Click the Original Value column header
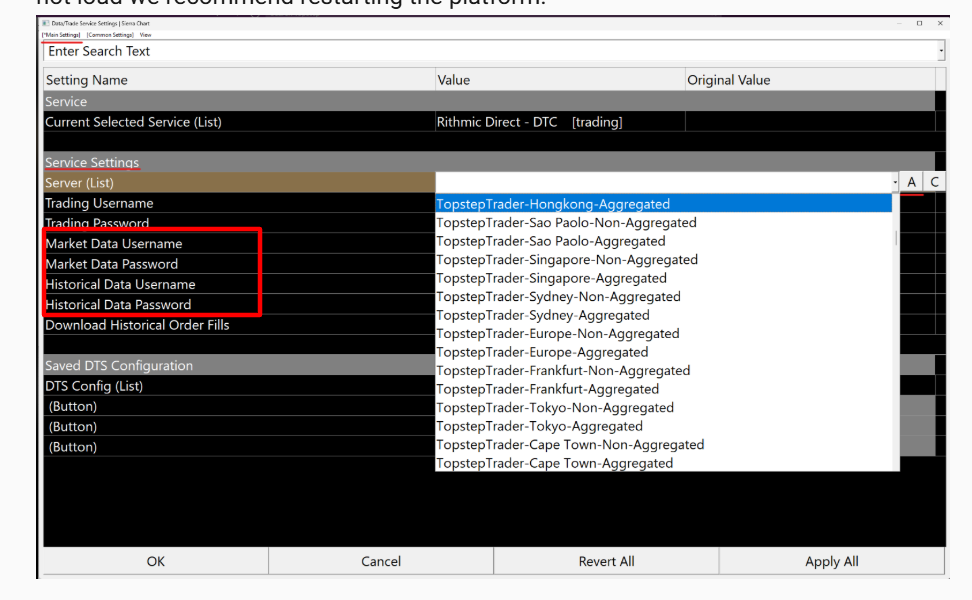 click(x=810, y=80)
